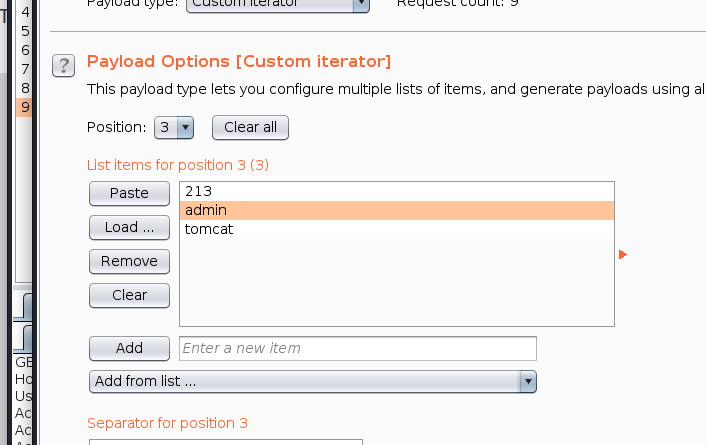Click the Paste button
The image size is (706, 445).
point(129,193)
